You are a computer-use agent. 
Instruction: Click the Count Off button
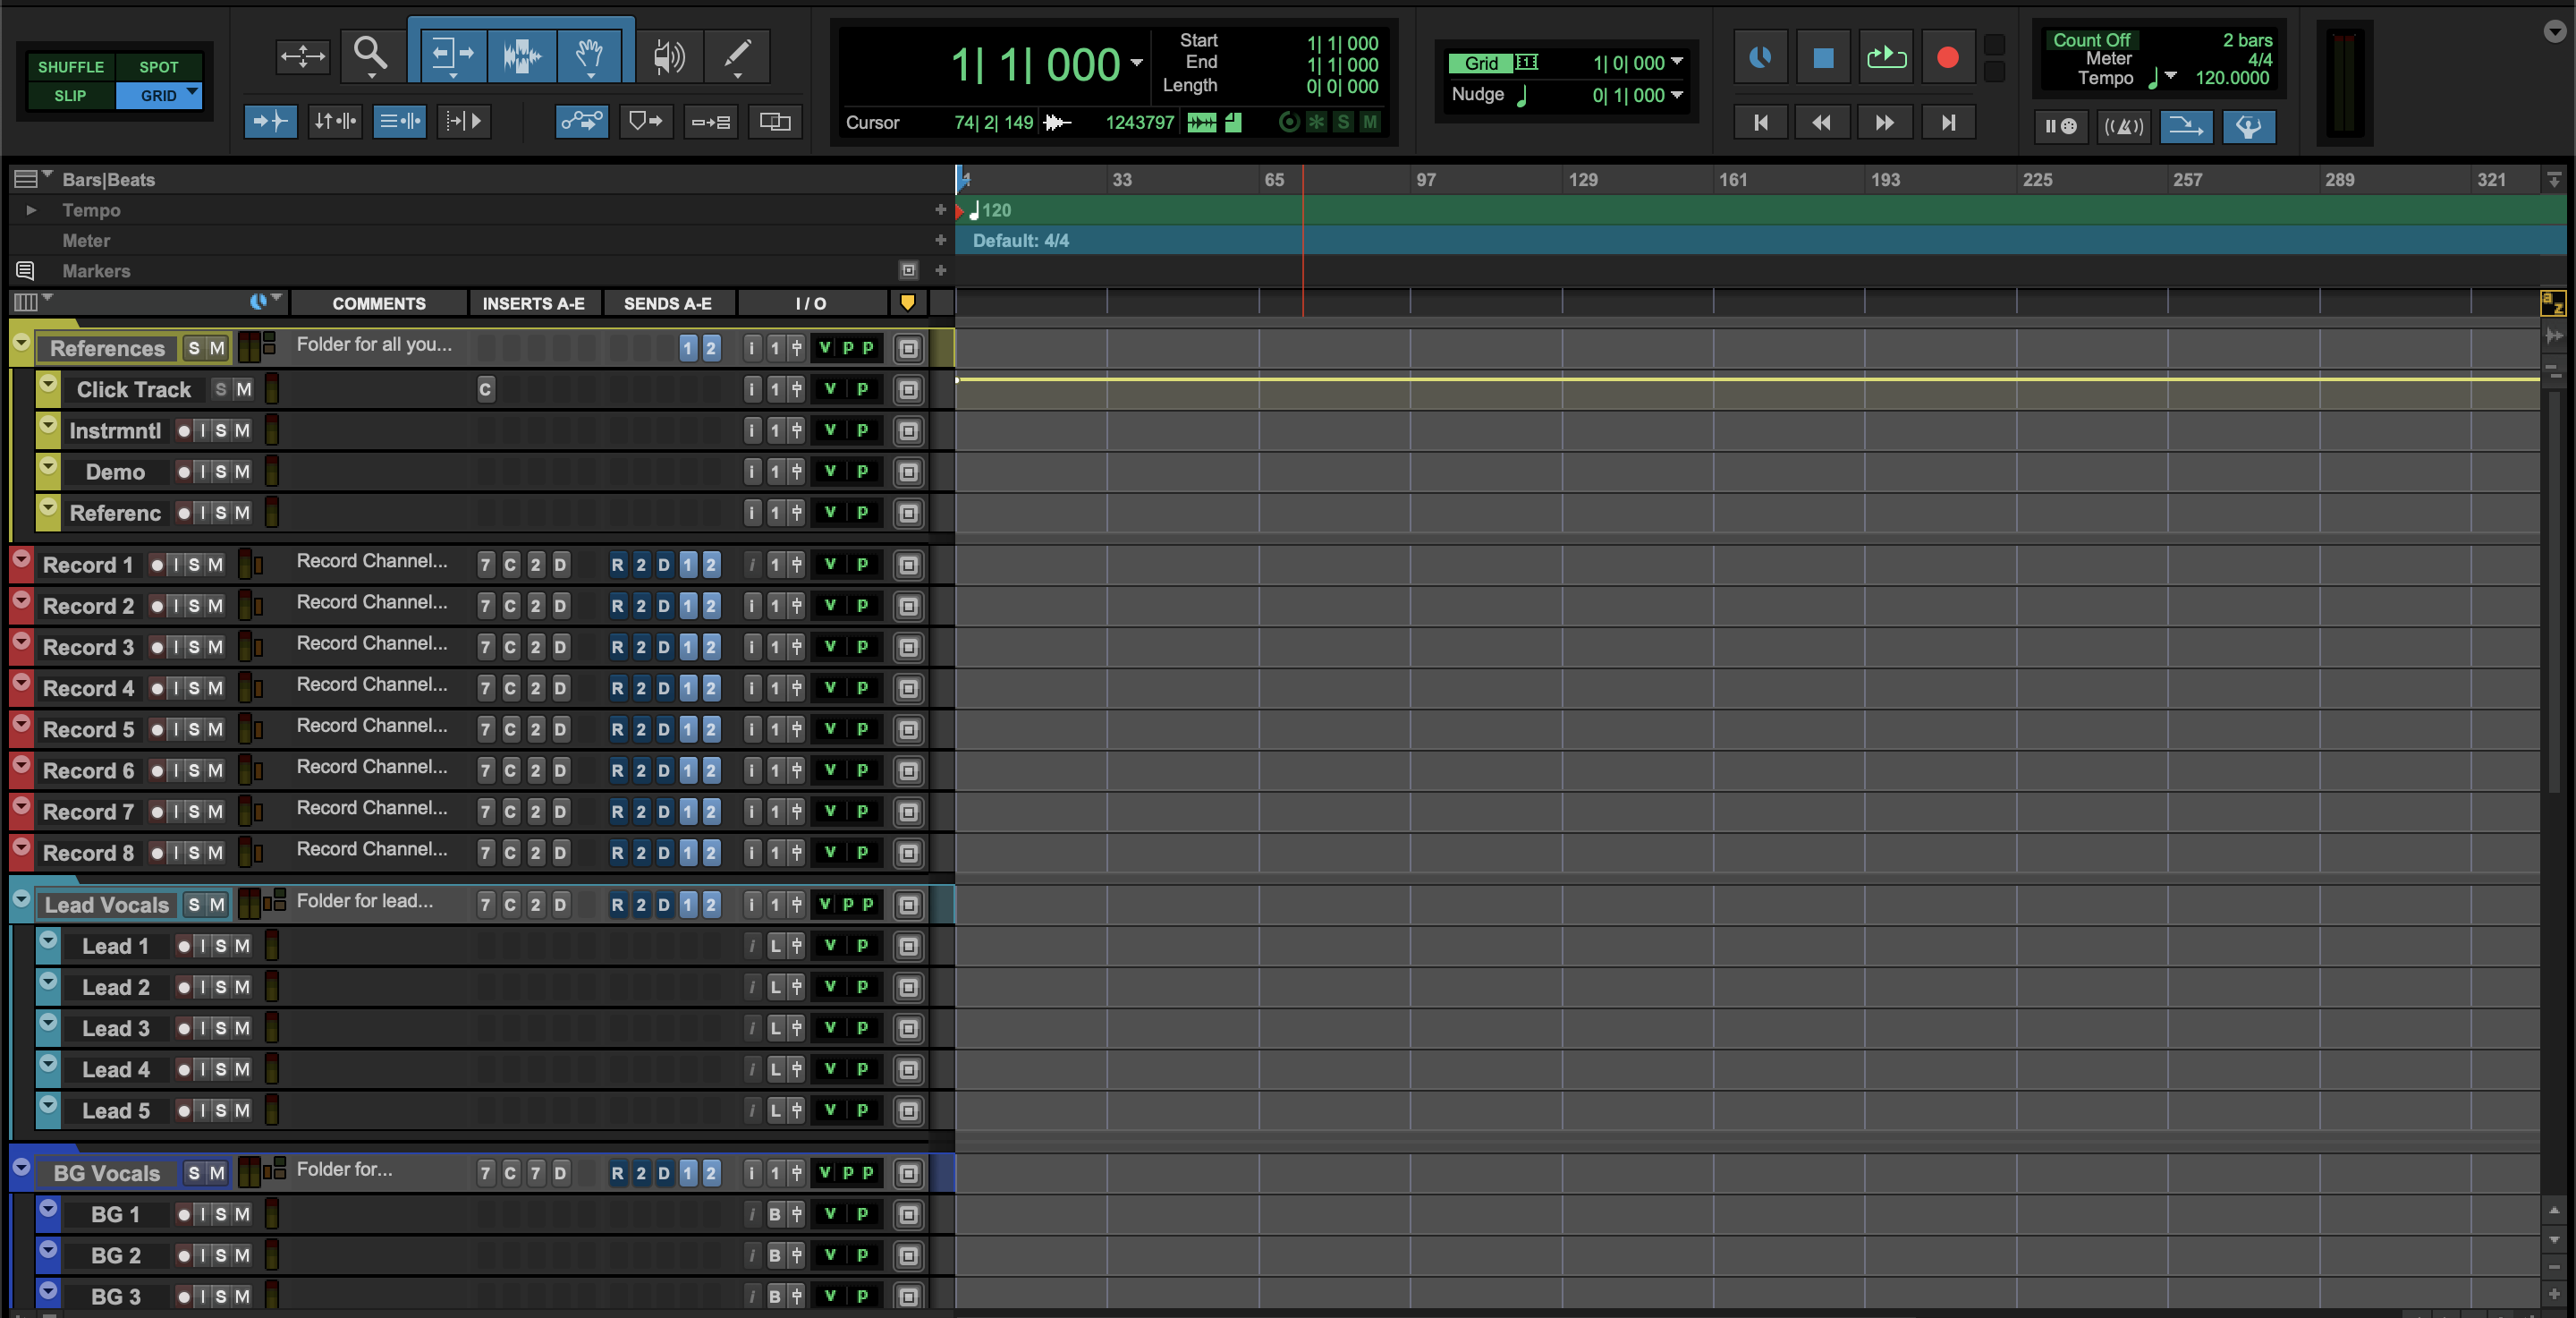[2091, 40]
